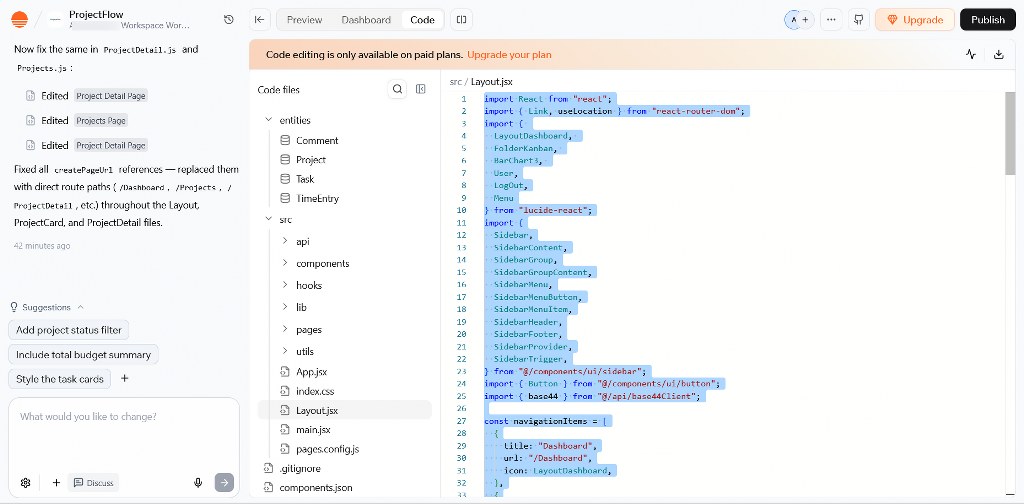The height and width of the screenshot is (504, 1024).
Task: Click the Code files heading
Action: [x=279, y=89]
